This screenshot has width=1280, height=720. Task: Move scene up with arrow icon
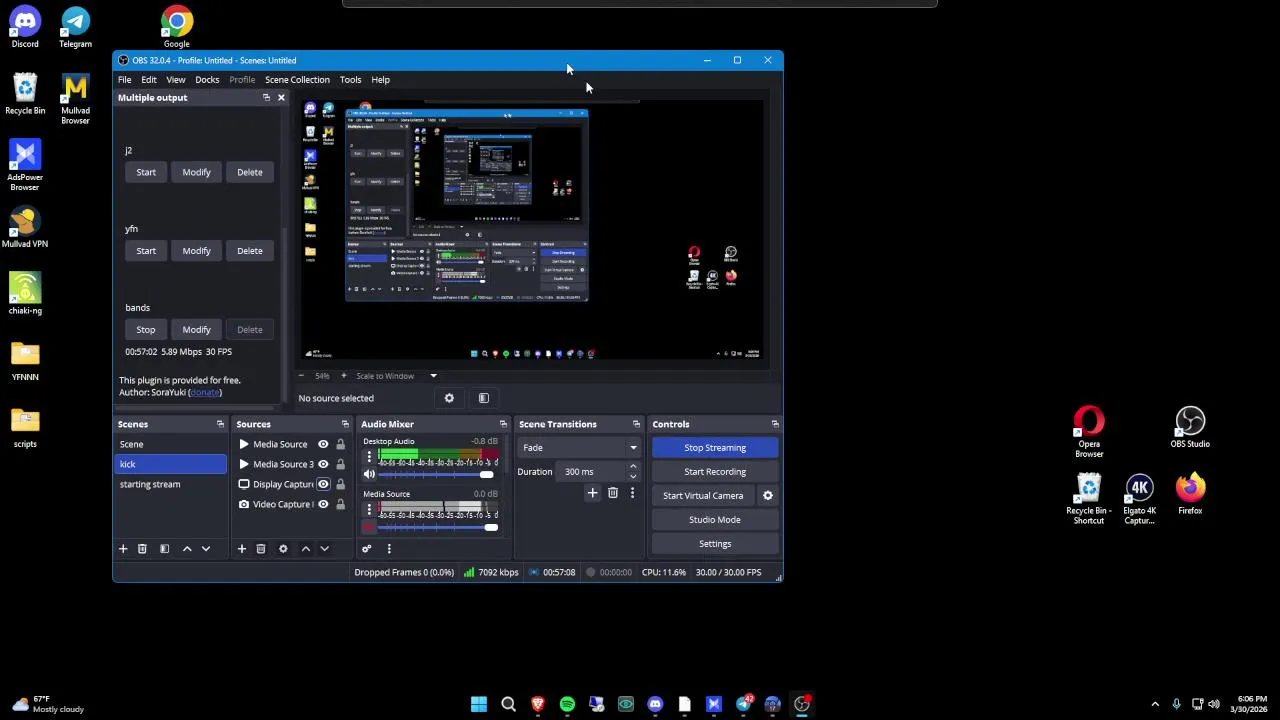[x=187, y=548]
